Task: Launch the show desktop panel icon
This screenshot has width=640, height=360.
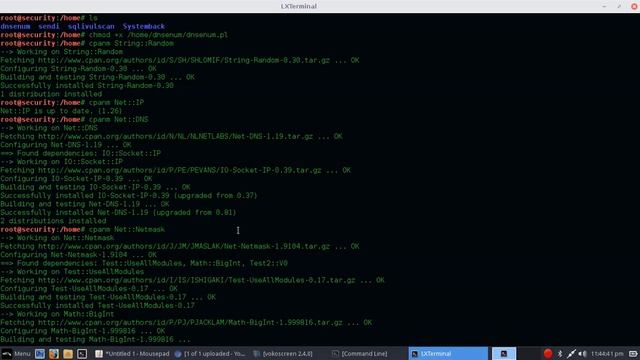Action: click(40, 353)
